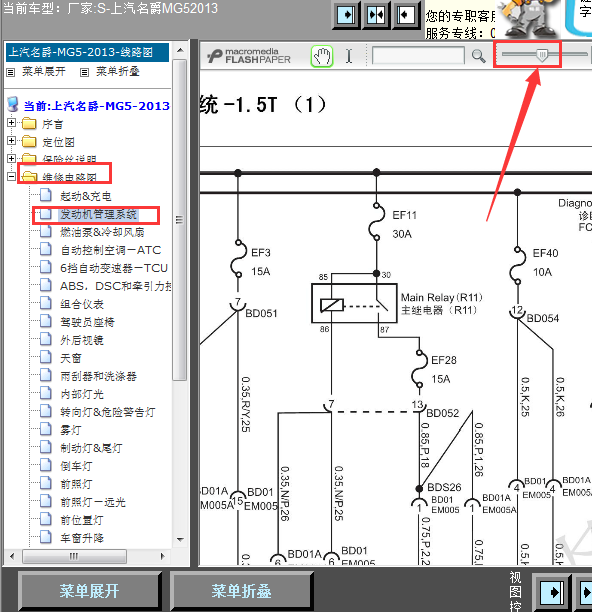Collapse the 维修电路图 folder
The width and height of the screenshot is (592, 612).
pyautogui.click(x=11, y=176)
